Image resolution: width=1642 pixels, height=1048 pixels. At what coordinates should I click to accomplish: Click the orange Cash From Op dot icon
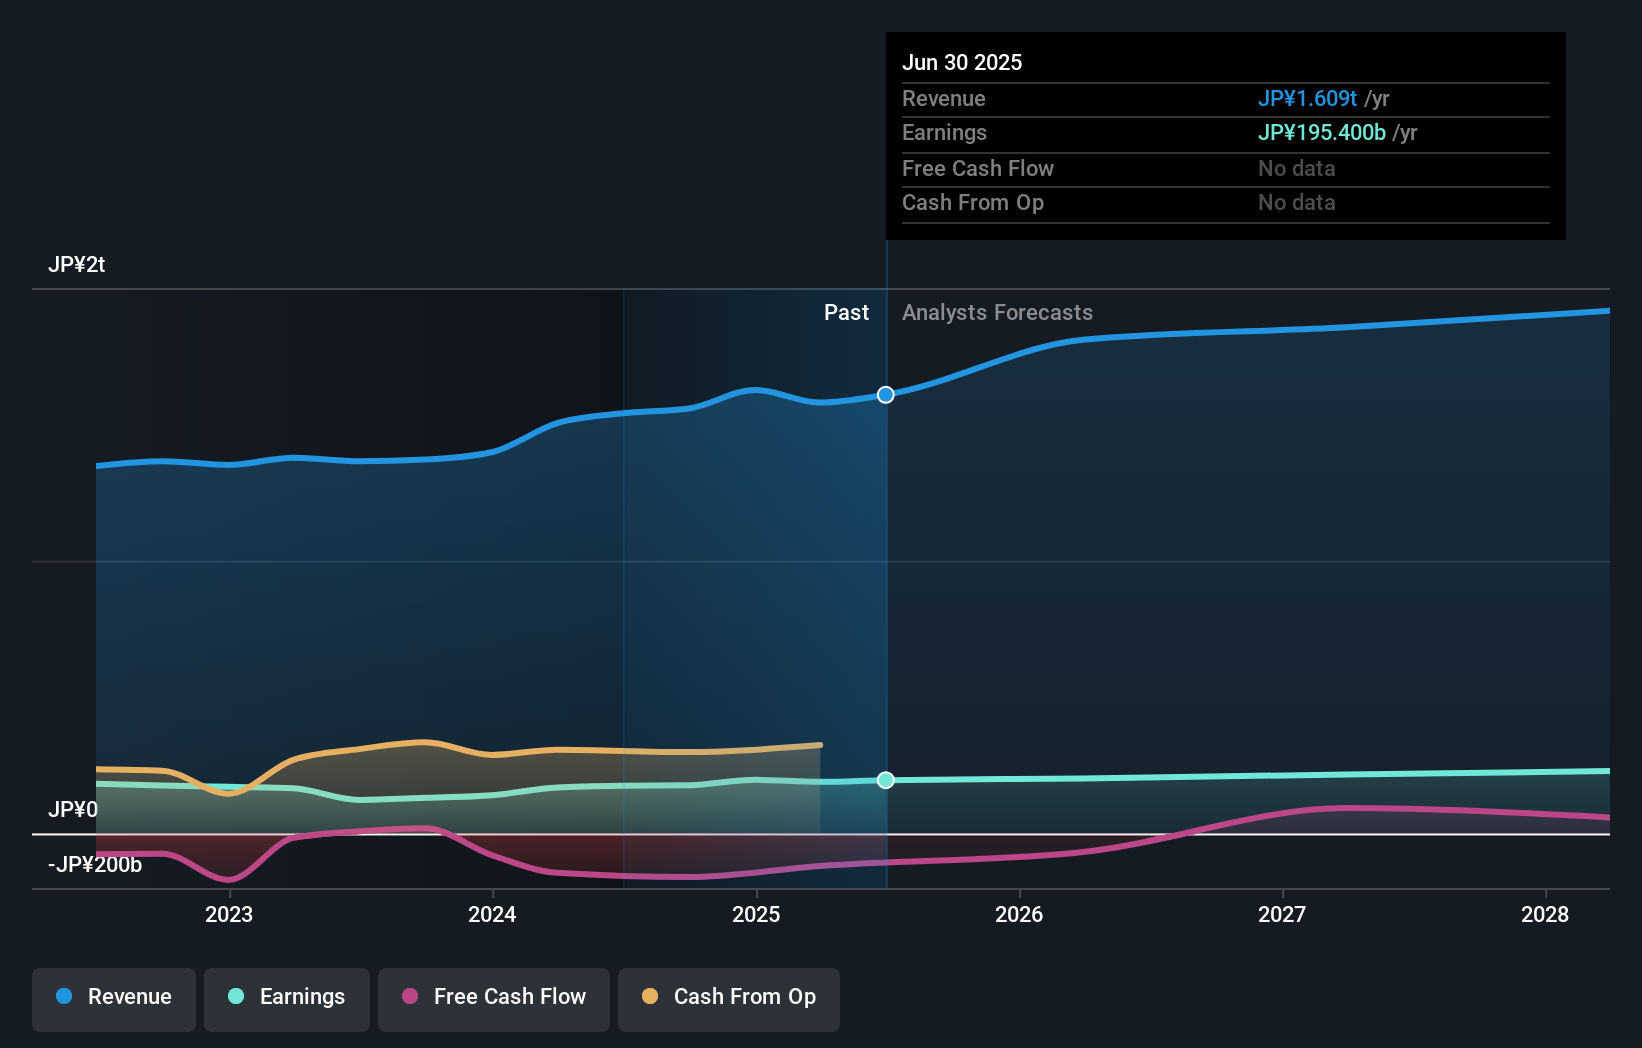[651, 997]
